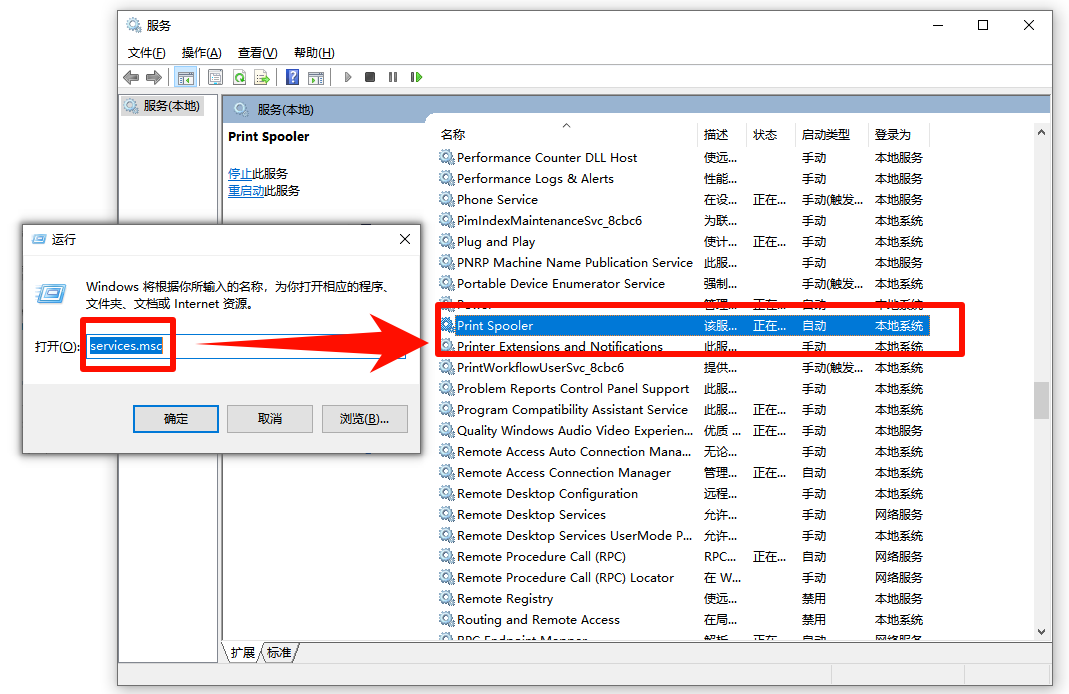The height and width of the screenshot is (694, 1069).
Task: Close the Run dialog
Action: pyautogui.click(x=405, y=239)
